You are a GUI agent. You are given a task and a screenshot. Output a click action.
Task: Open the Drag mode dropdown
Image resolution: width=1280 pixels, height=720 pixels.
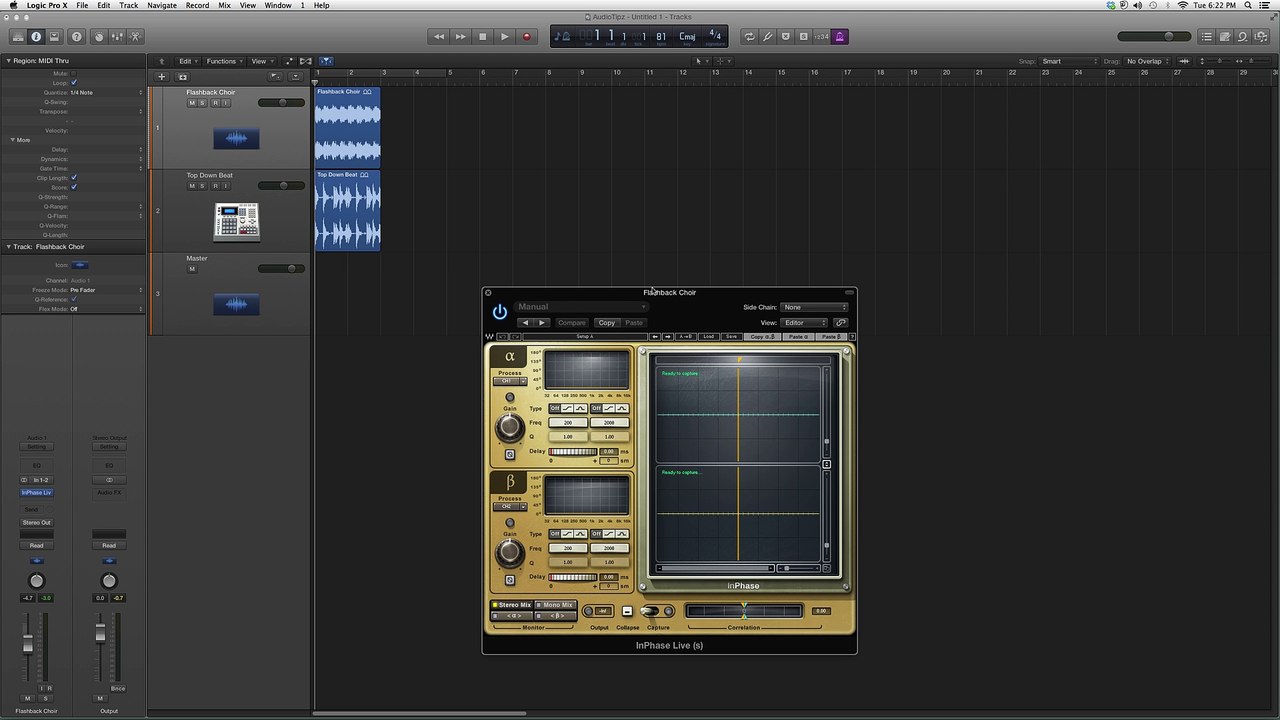click(x=1147, y=61)
